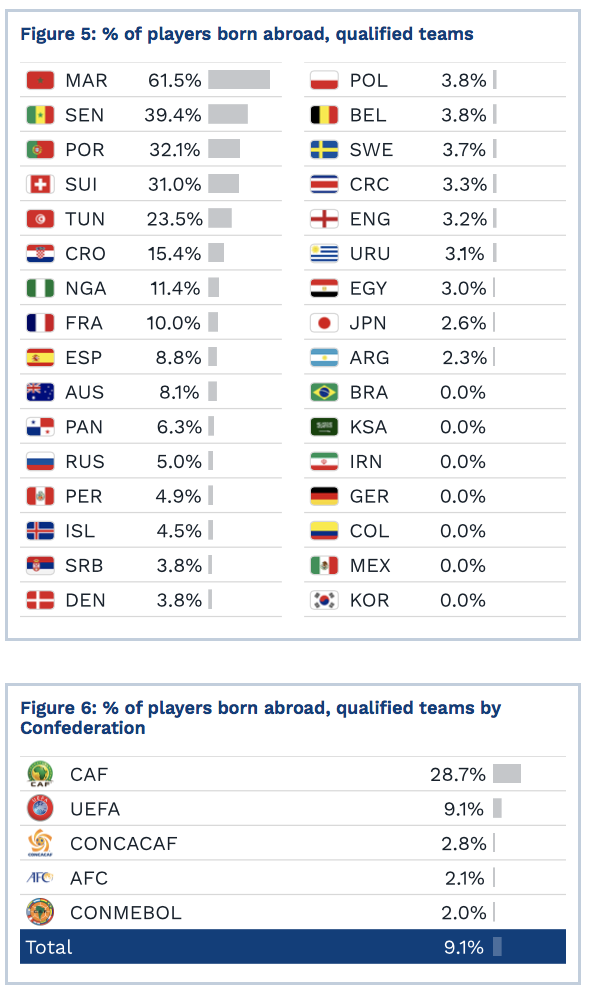Viewport: 592px width, 998px height.
Task: Select the GER 0.0% value
Action: [463, 496]
